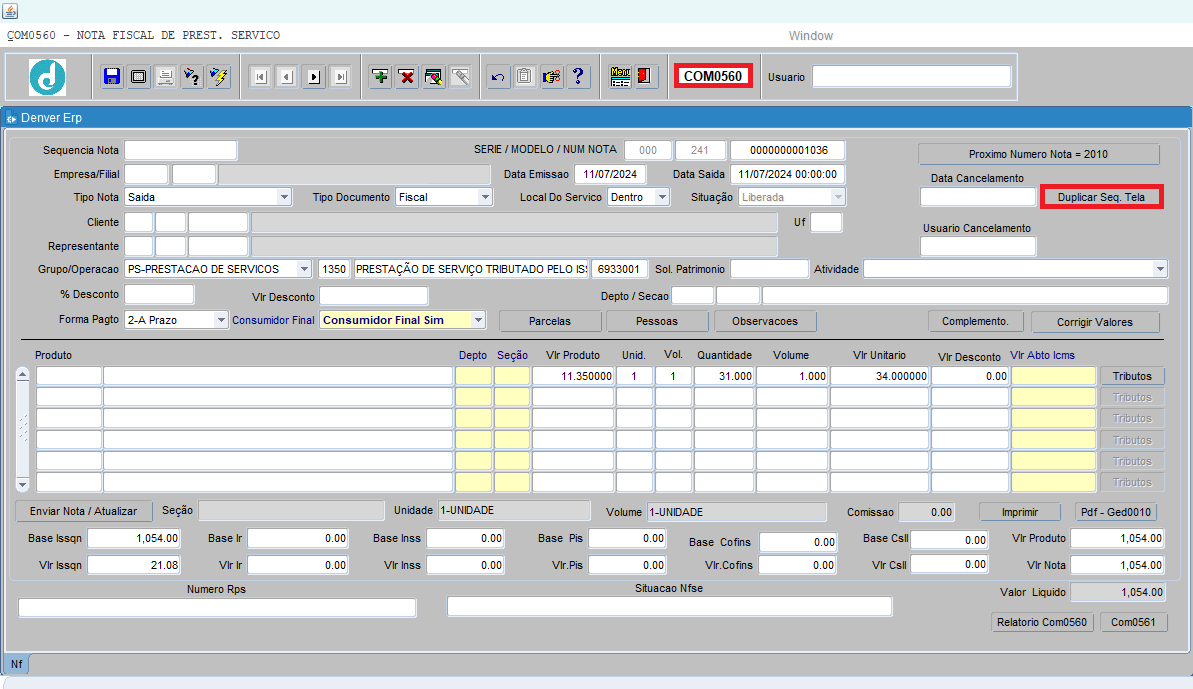Click the Tributos button on first row
Viewport: 1193px width, 689px height.
point(1132,377)
